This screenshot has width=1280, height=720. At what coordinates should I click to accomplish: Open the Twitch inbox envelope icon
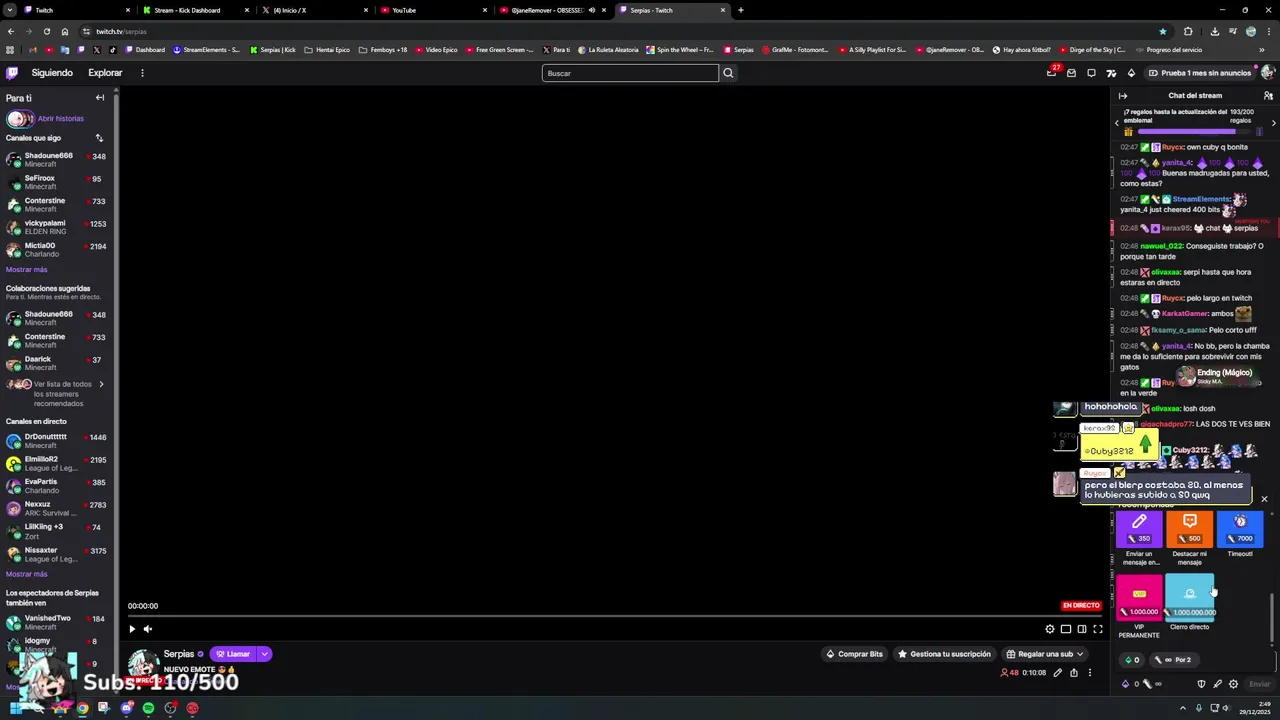tap(1071, 73)
